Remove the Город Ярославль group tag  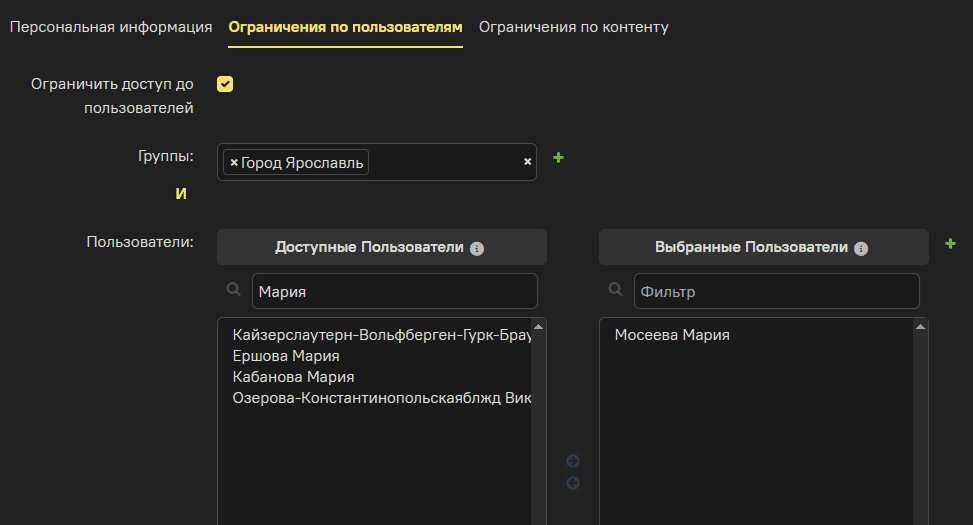[x=234, y=162]
